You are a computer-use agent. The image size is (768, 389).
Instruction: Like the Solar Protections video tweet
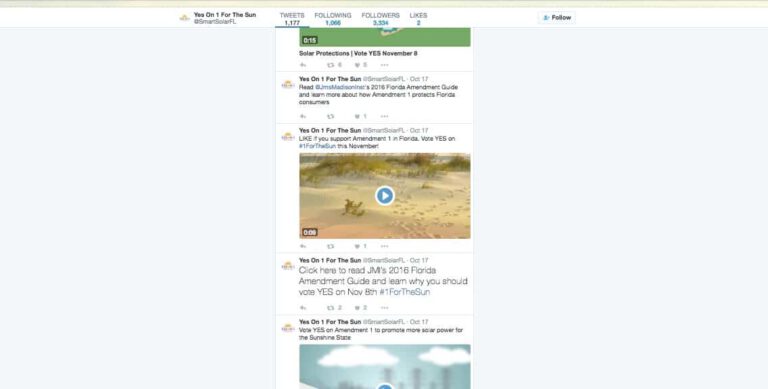click(x=358, y=65)
